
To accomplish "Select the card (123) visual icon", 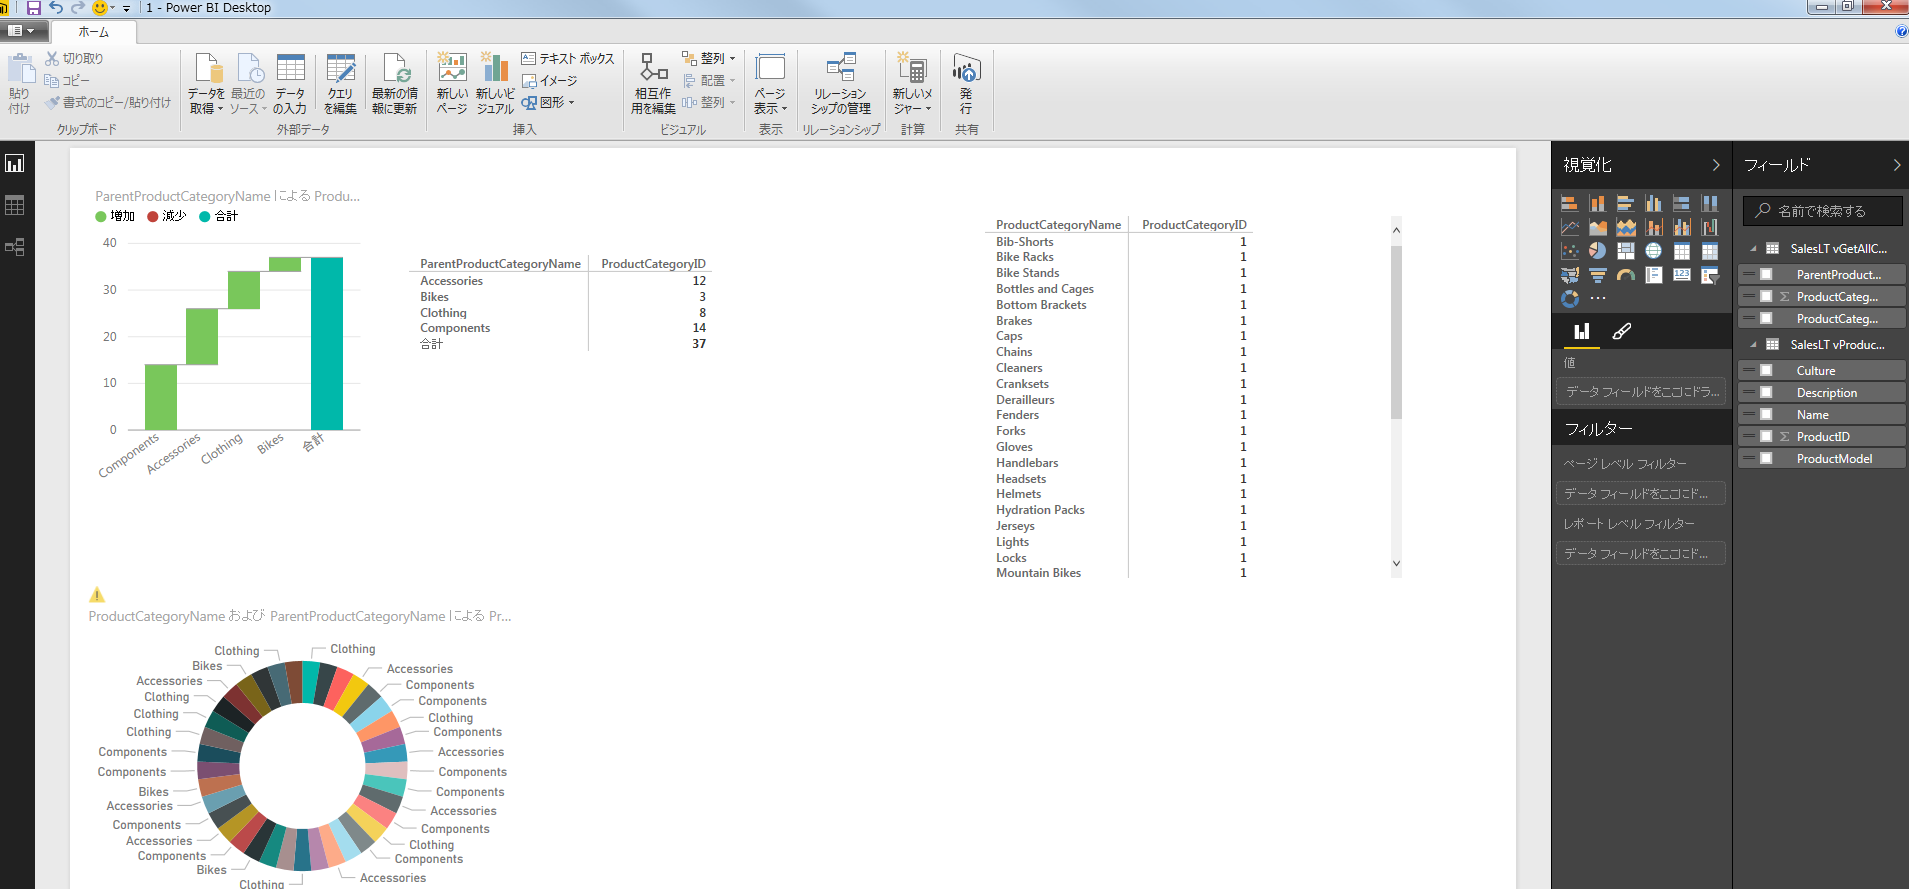I will point(1681,275).
